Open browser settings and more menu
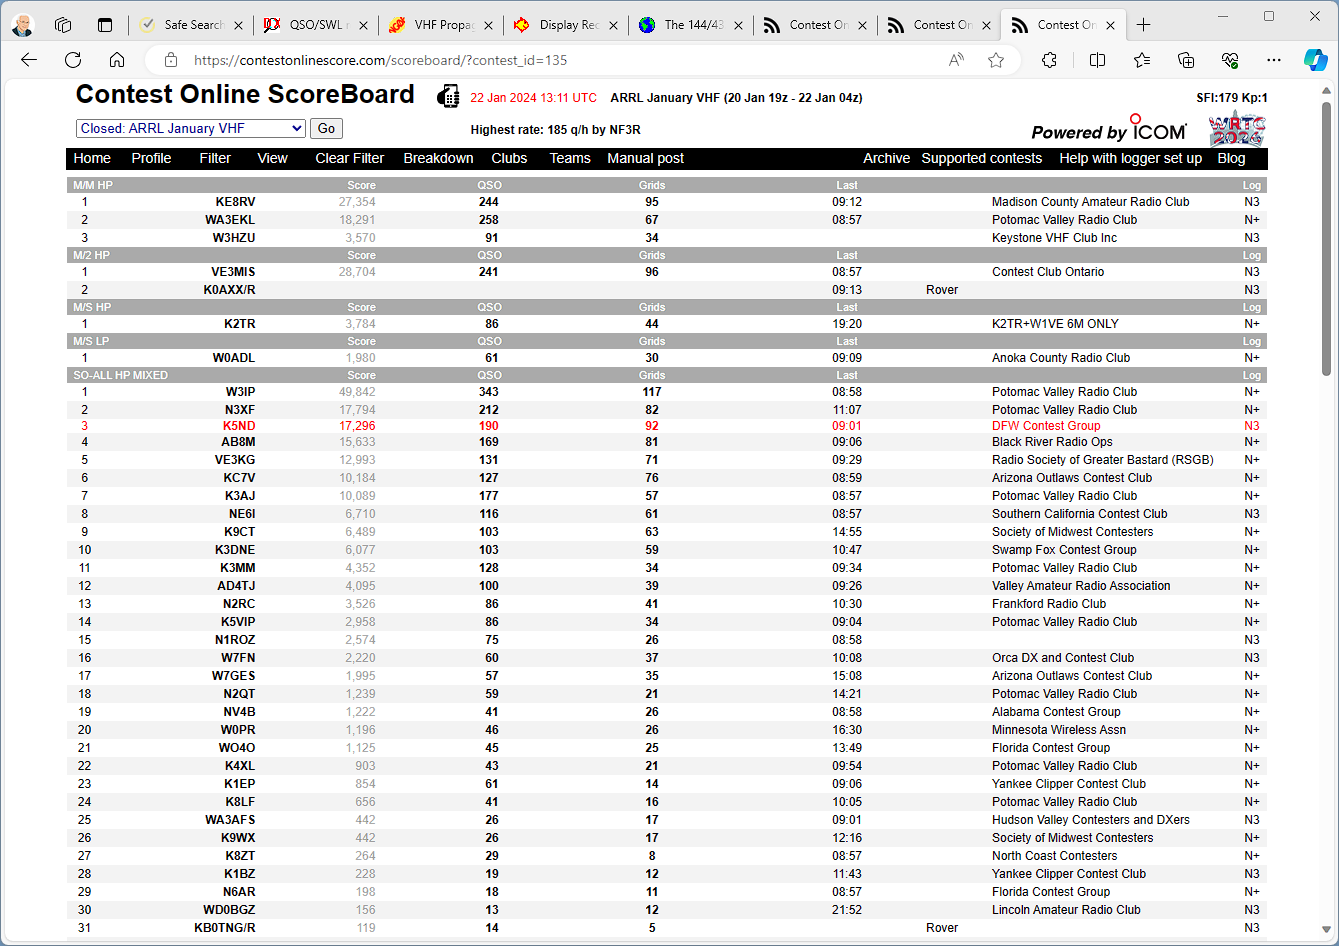This screenshot has height=946, width=1339. (1273, 60)
